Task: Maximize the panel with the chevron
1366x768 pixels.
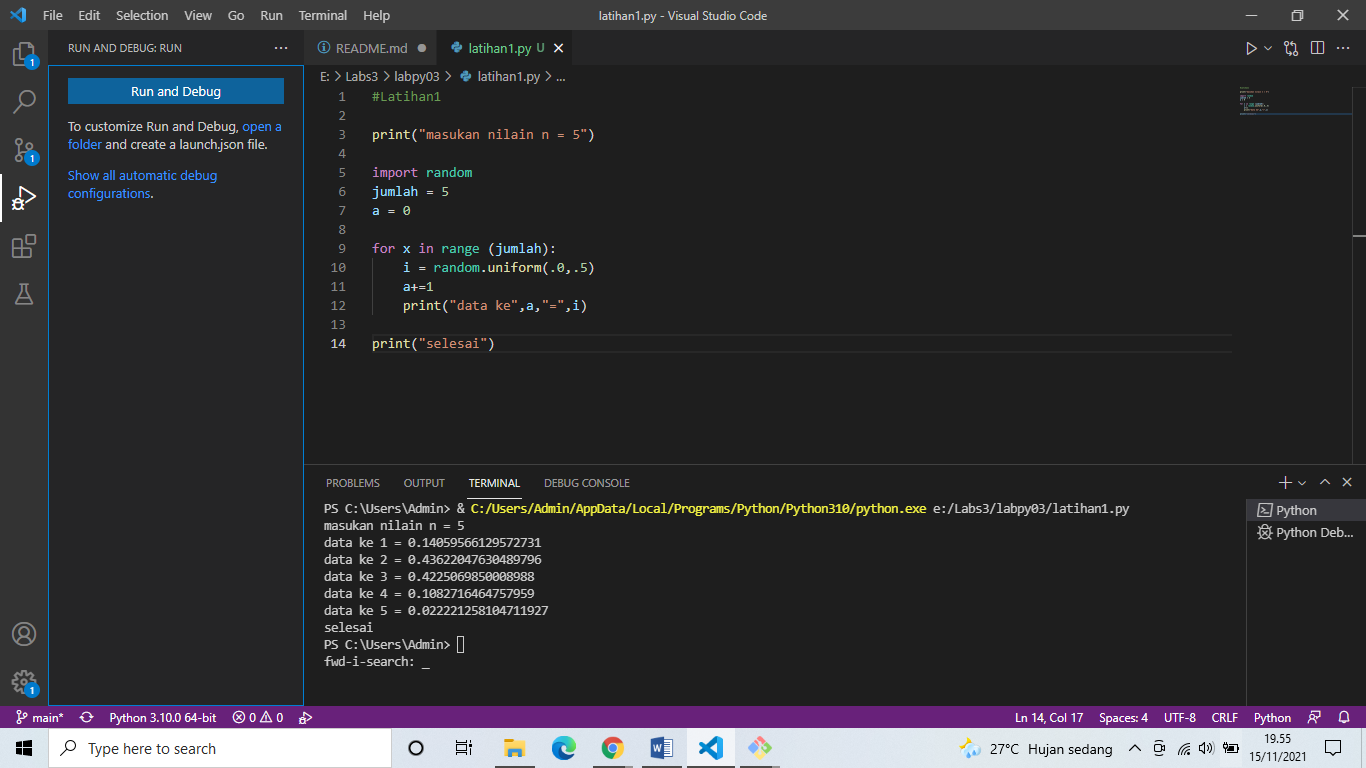Action: point(1324,481)
